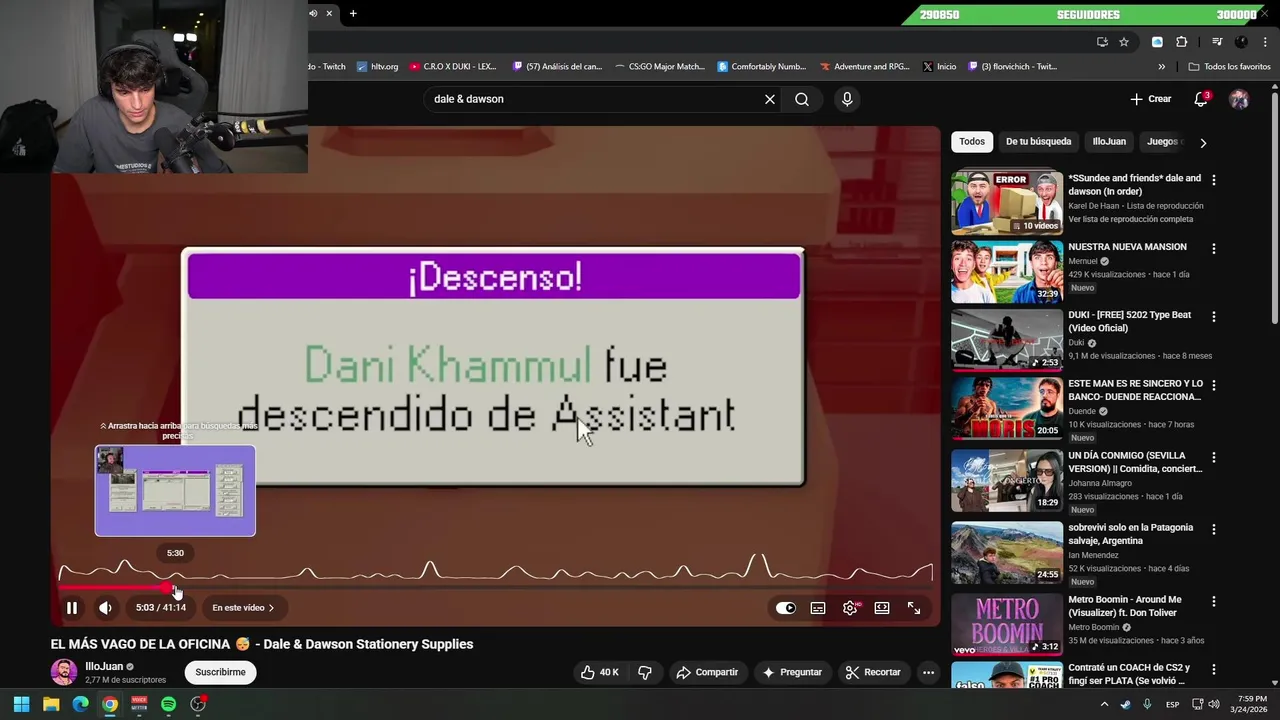This screenshot has height=720, width=1280.
Task: Launch Microsoft Edge from taskbar
Action: 80,704
